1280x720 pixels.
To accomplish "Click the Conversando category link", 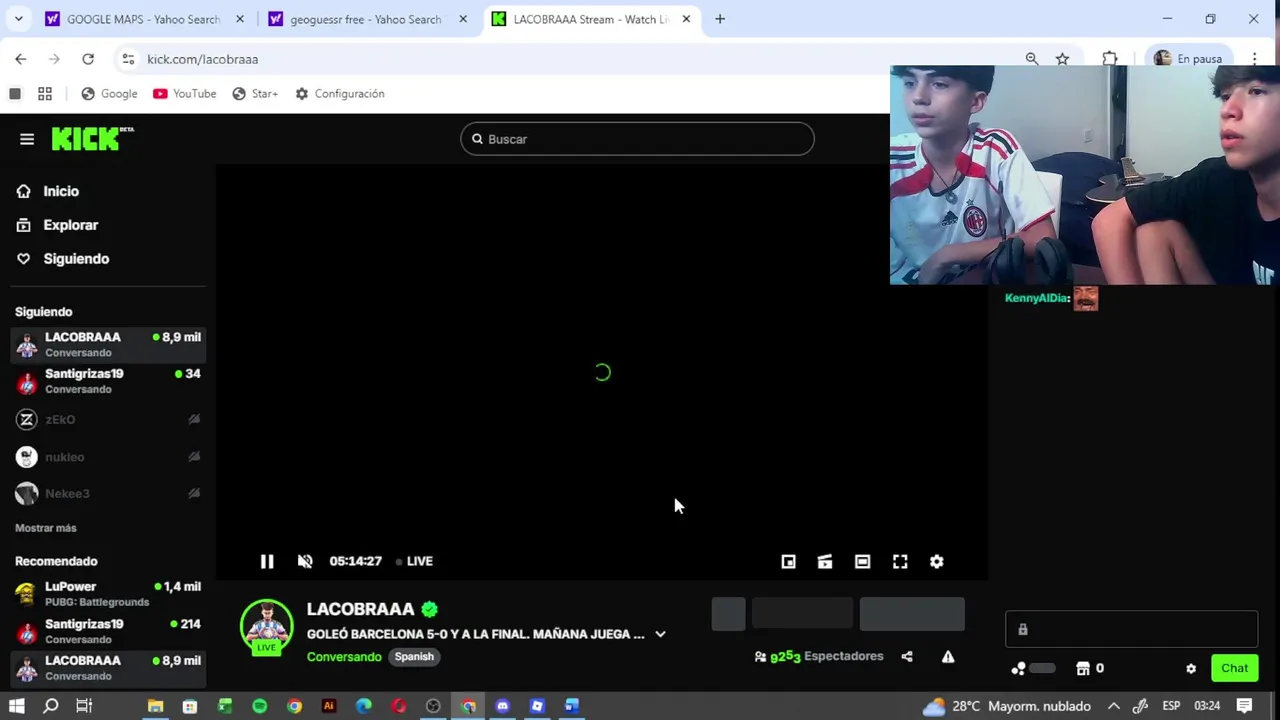I will (344, 657).
